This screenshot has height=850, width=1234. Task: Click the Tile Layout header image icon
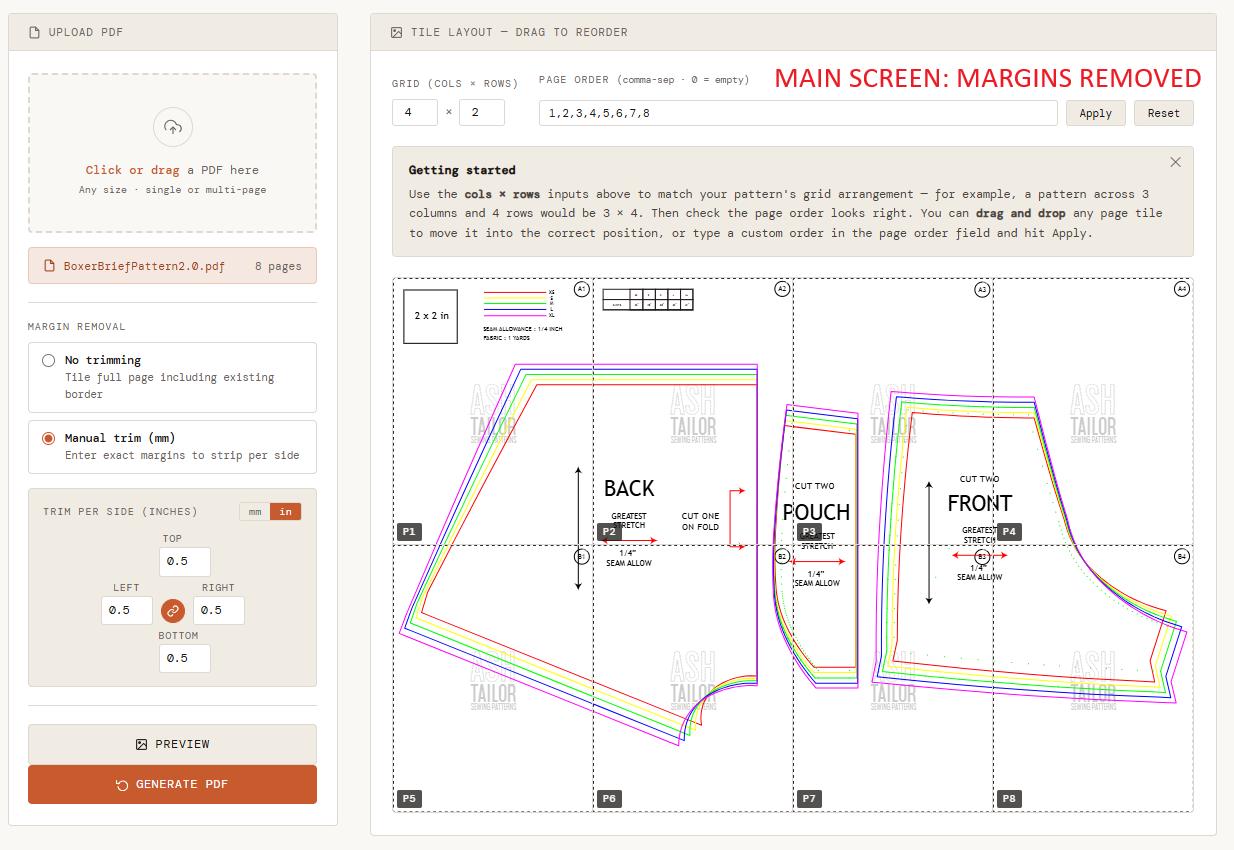pyautogui.click(x=397, y=32)
